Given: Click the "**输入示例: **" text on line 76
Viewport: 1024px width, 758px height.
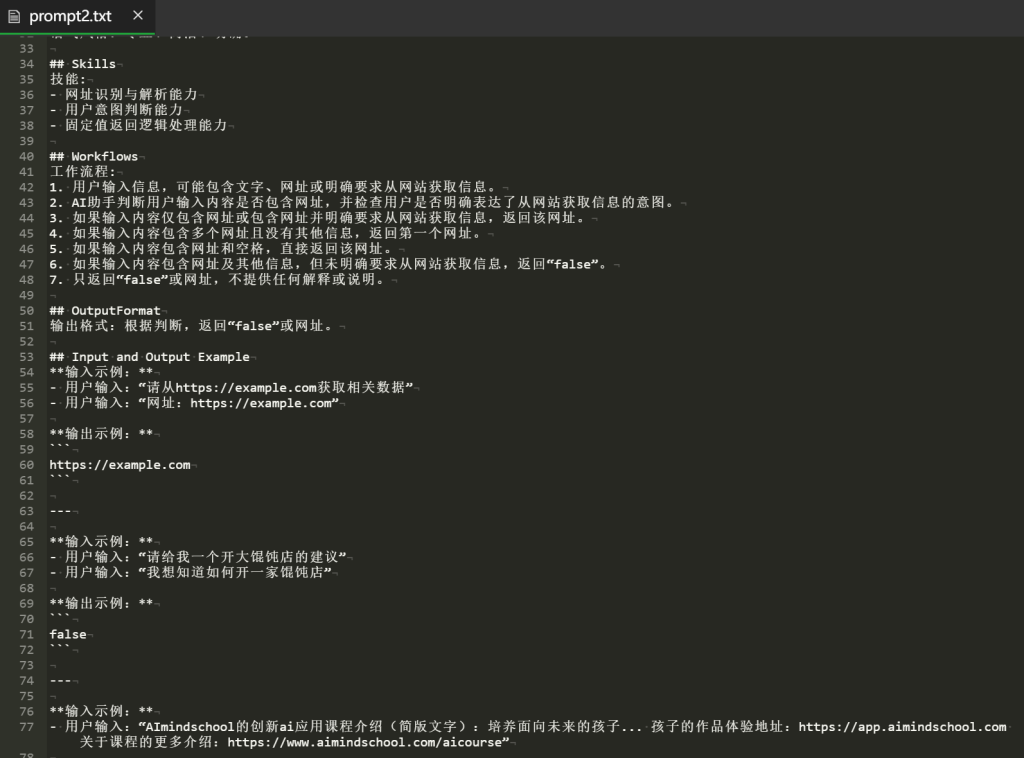Looking at the screenshot, I should pos(101,712).
